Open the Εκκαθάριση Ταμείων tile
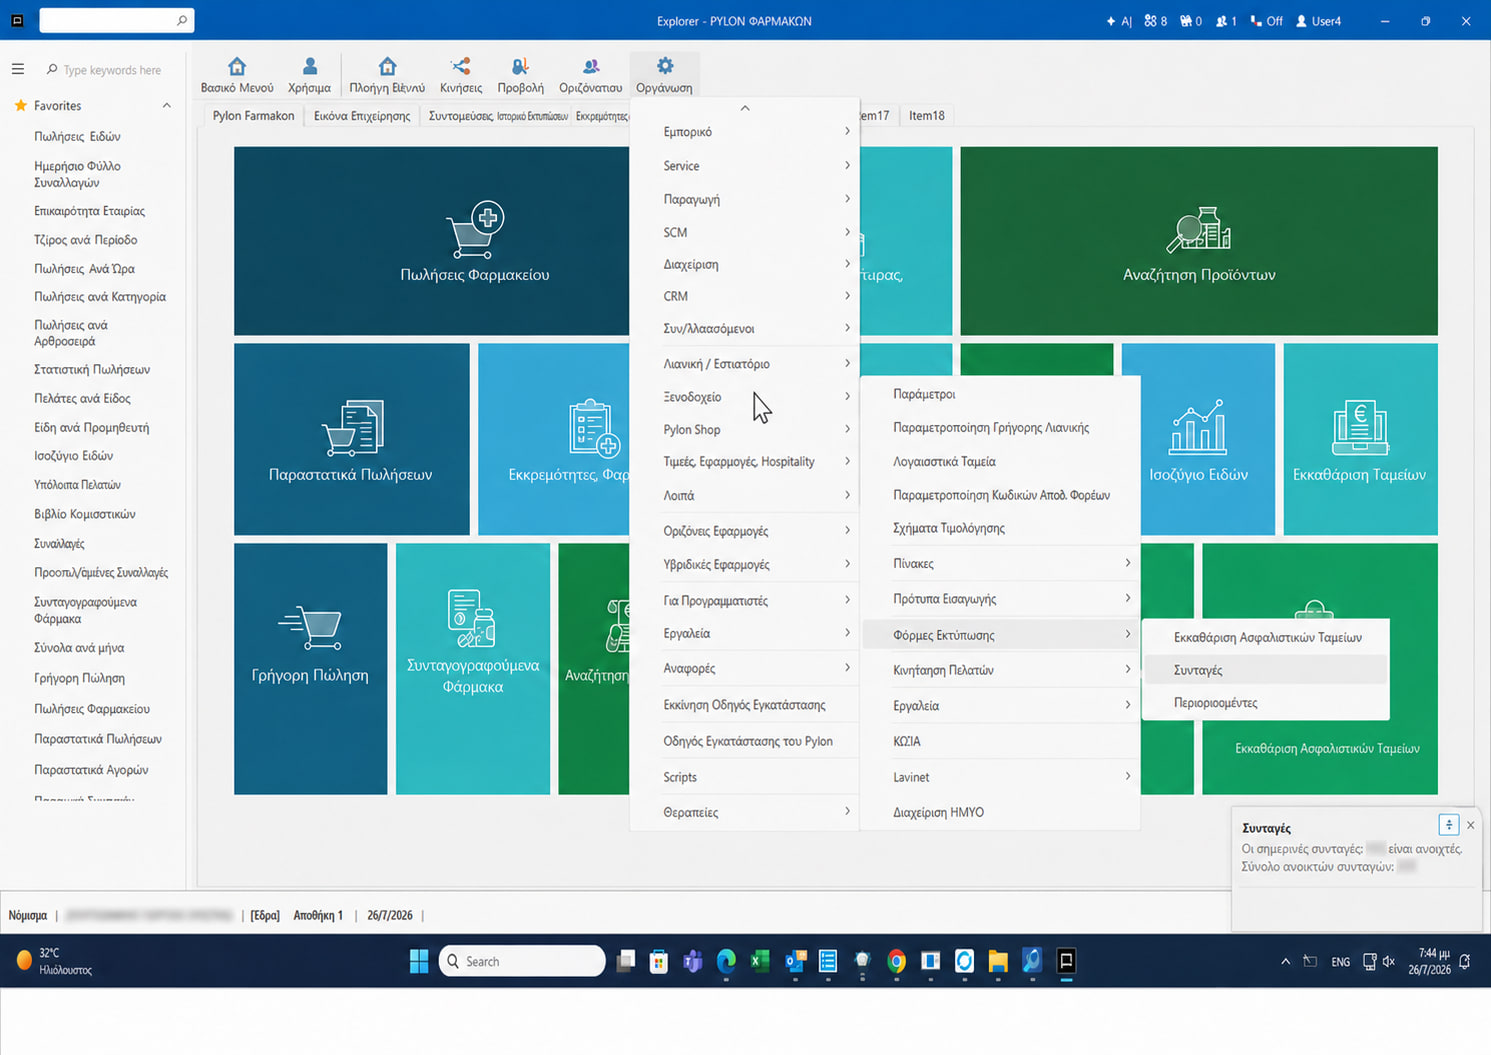The image size is (1491, 1055). 1360,439
